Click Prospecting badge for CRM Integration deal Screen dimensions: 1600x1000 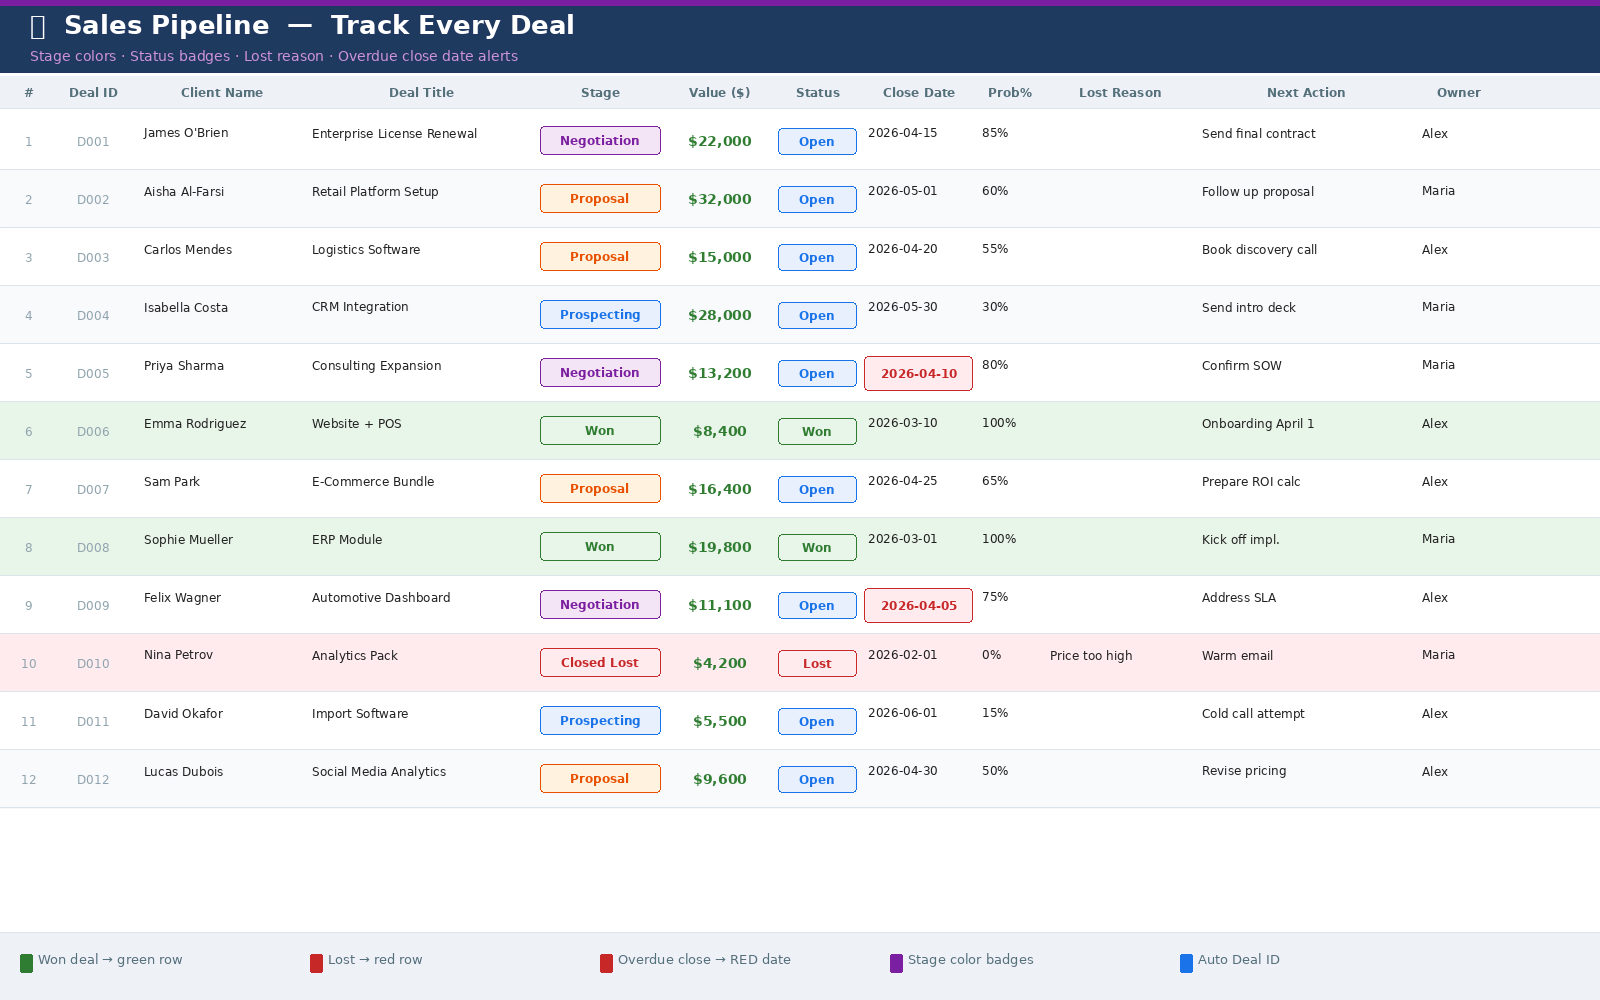coord(600,315)
